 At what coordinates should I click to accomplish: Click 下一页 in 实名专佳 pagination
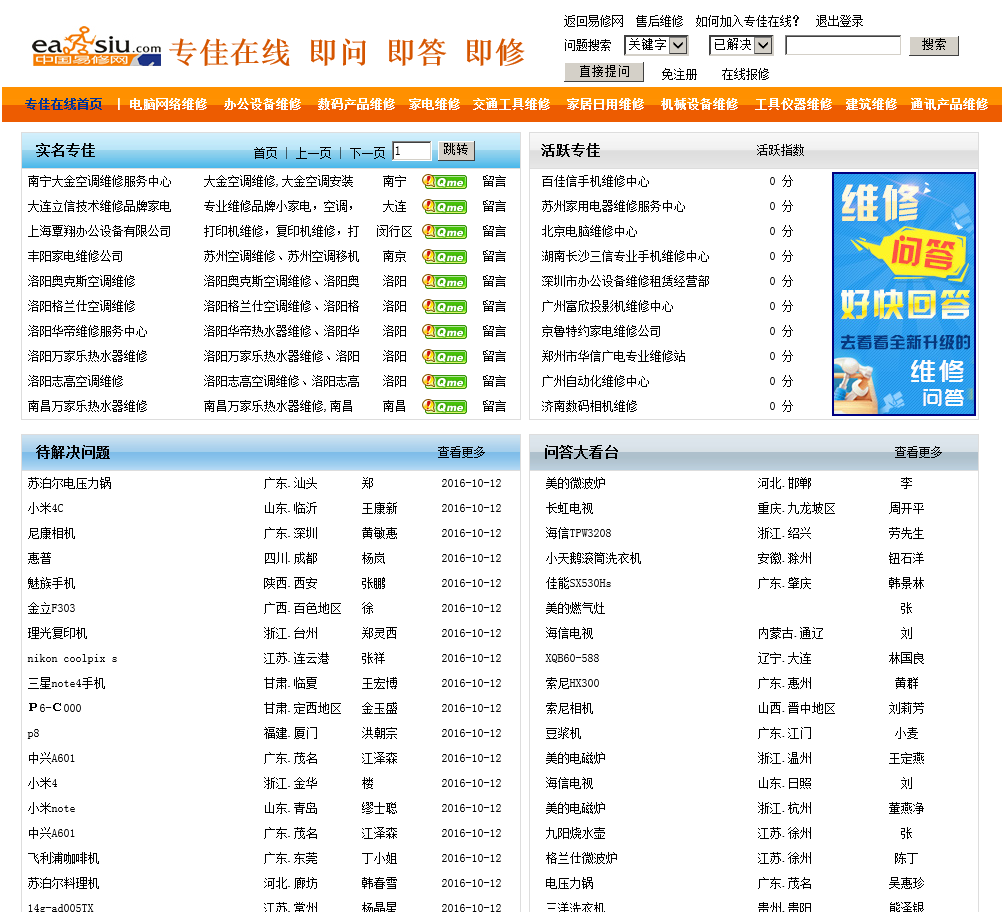coord(367,153)
